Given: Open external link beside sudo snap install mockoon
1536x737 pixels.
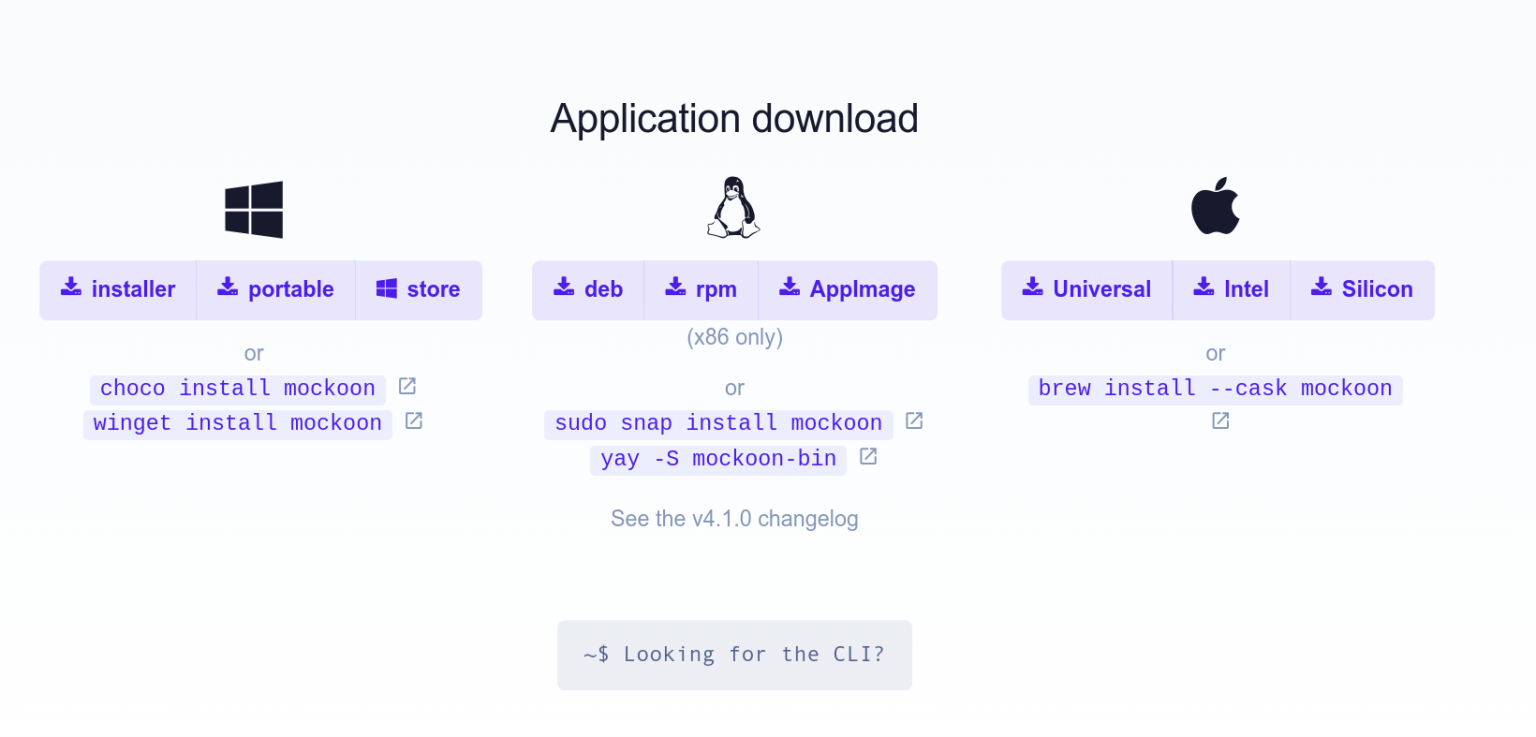Looking at the screenshot, I should (913, 420).
